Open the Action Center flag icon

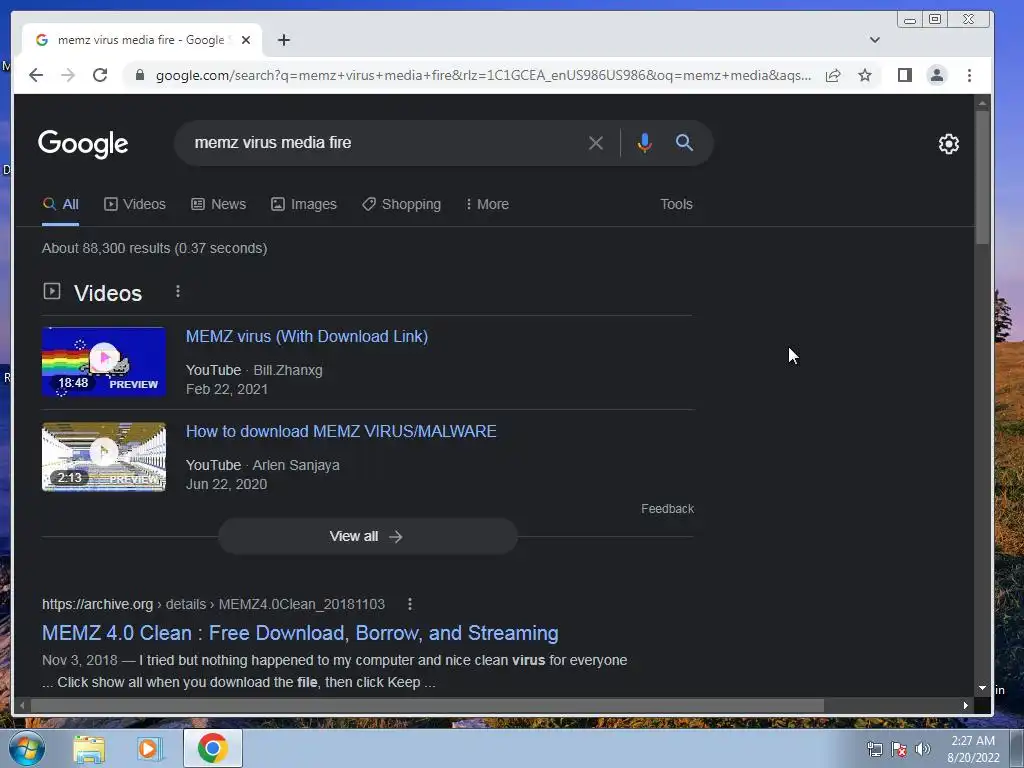[899, 749]
